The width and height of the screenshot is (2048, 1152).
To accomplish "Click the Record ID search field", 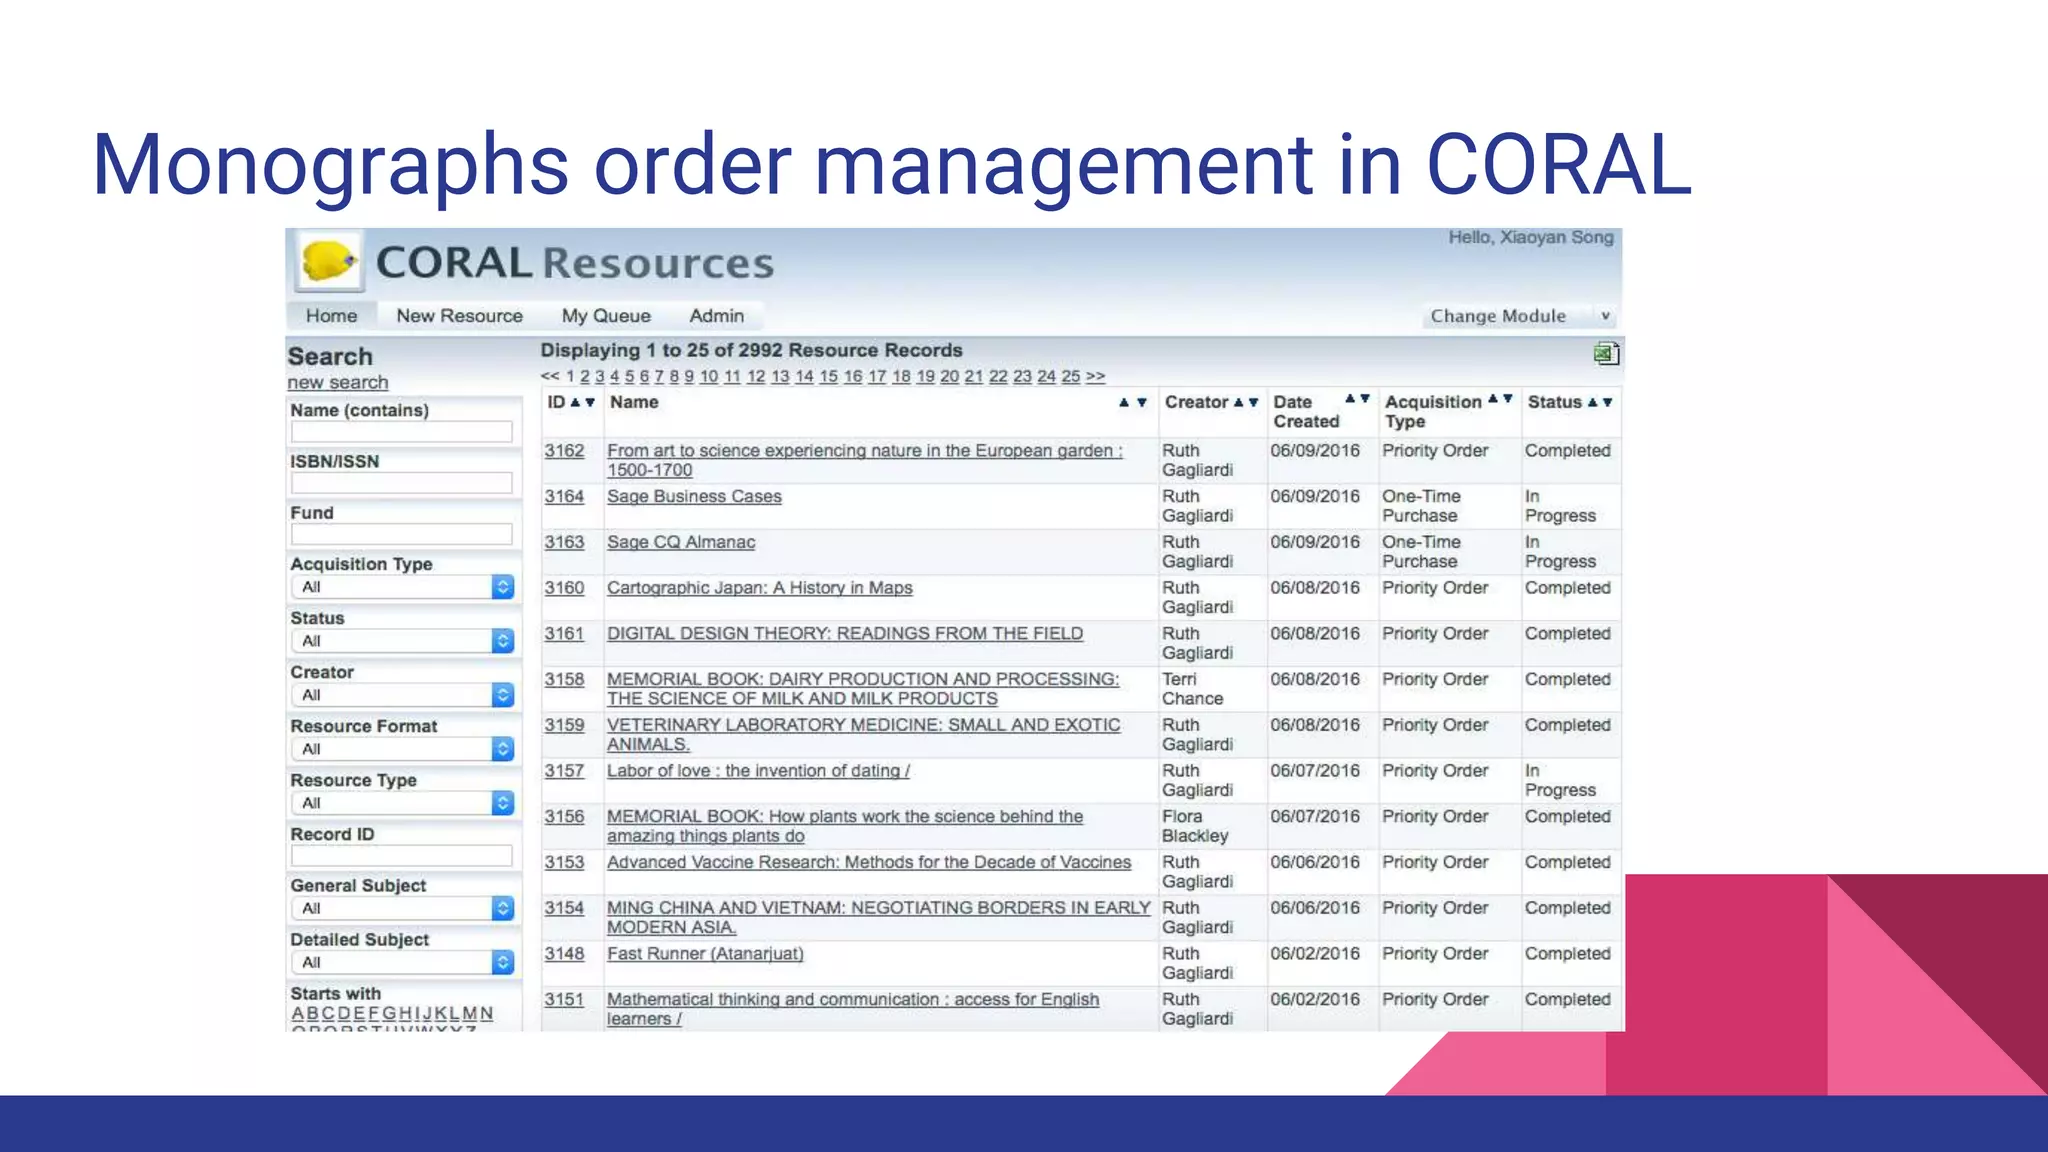I will 402,856.
